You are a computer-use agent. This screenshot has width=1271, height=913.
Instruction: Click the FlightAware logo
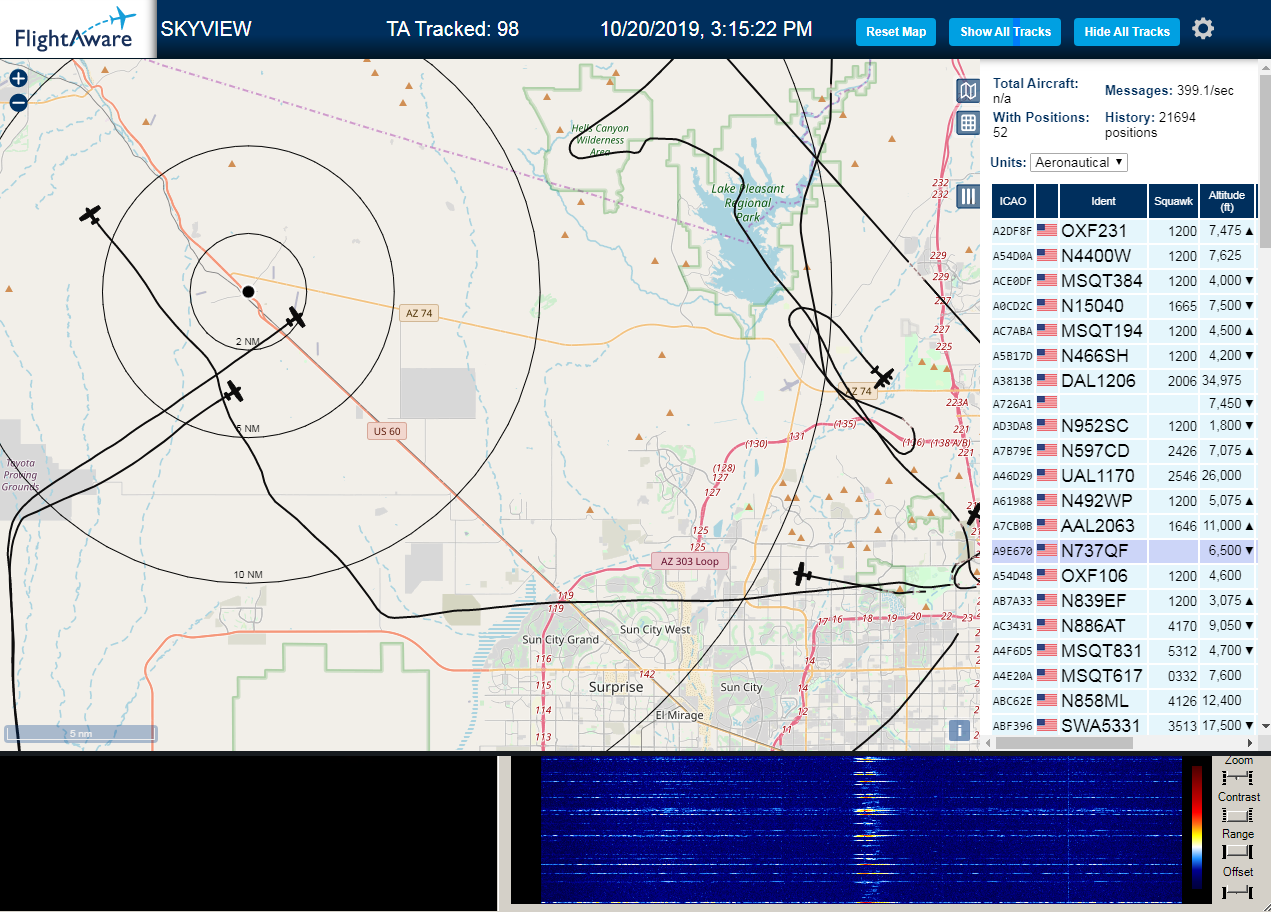coord(77,30)
